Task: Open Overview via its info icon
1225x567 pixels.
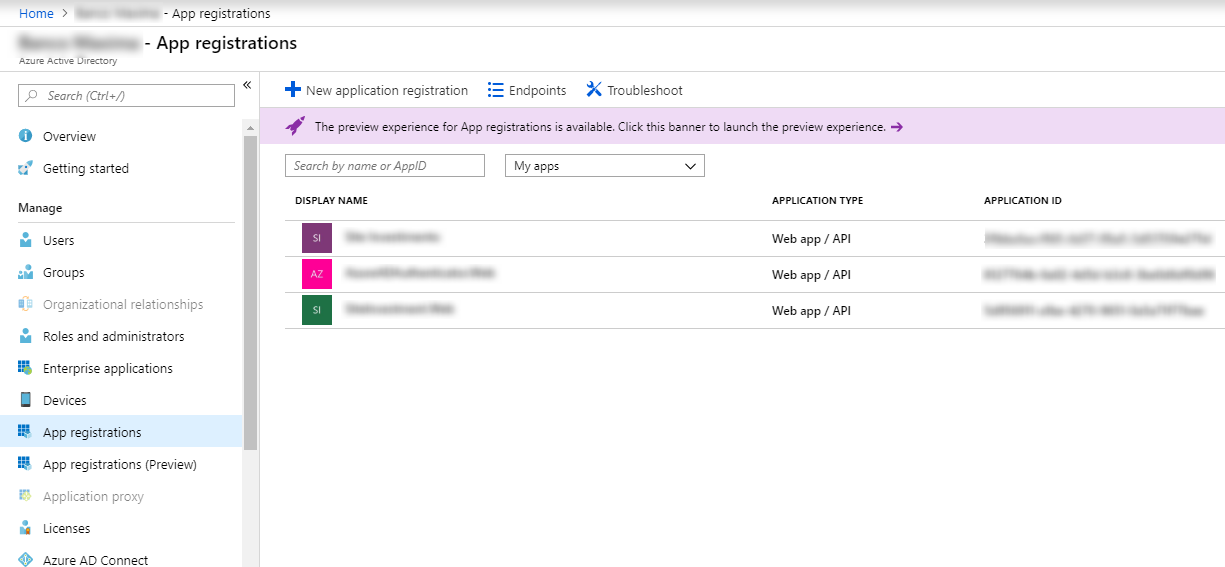Action: pos(26,136)
